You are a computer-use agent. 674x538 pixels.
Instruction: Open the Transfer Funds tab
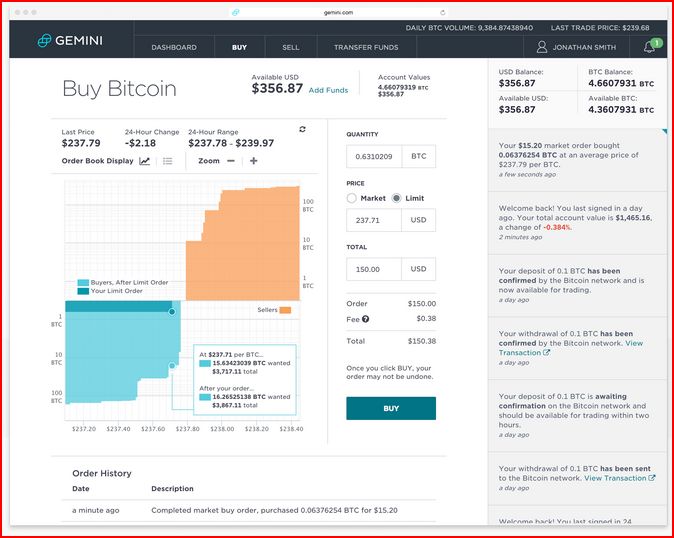(366, 47)
